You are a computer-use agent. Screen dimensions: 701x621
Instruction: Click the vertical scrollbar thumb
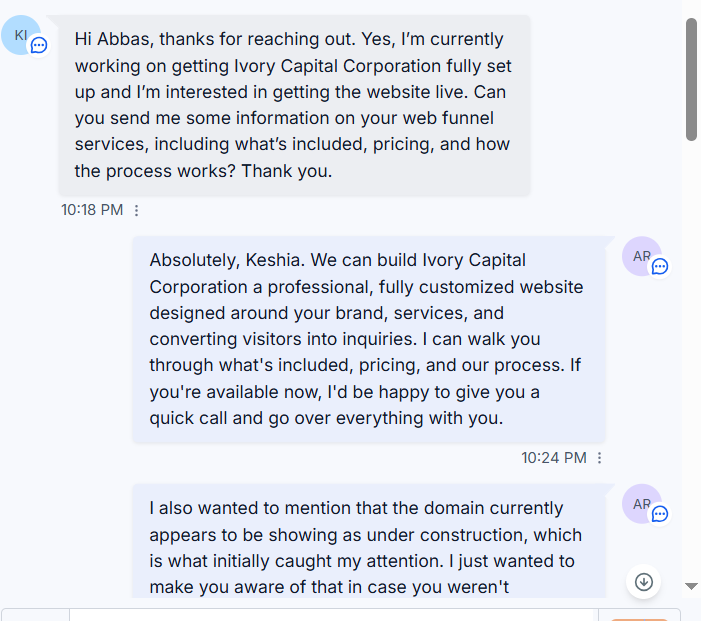pyautogui.click(x=691, y=80)
